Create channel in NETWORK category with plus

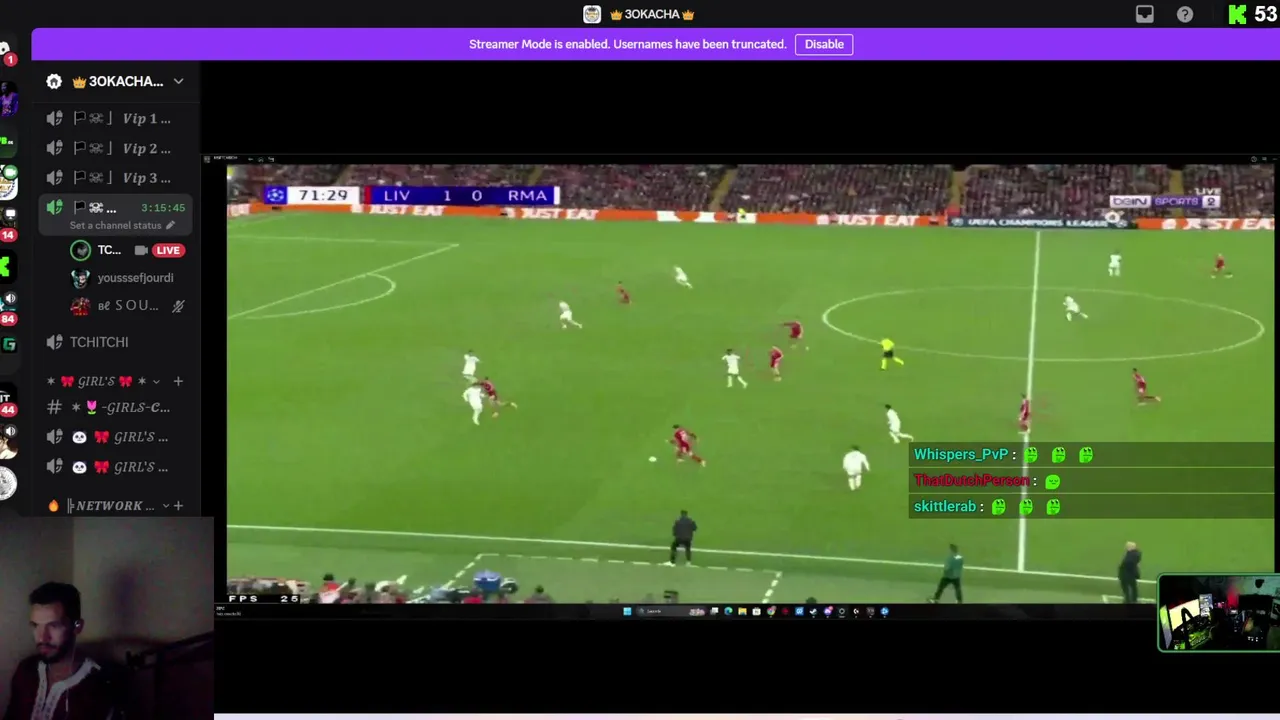pos(178,506)
